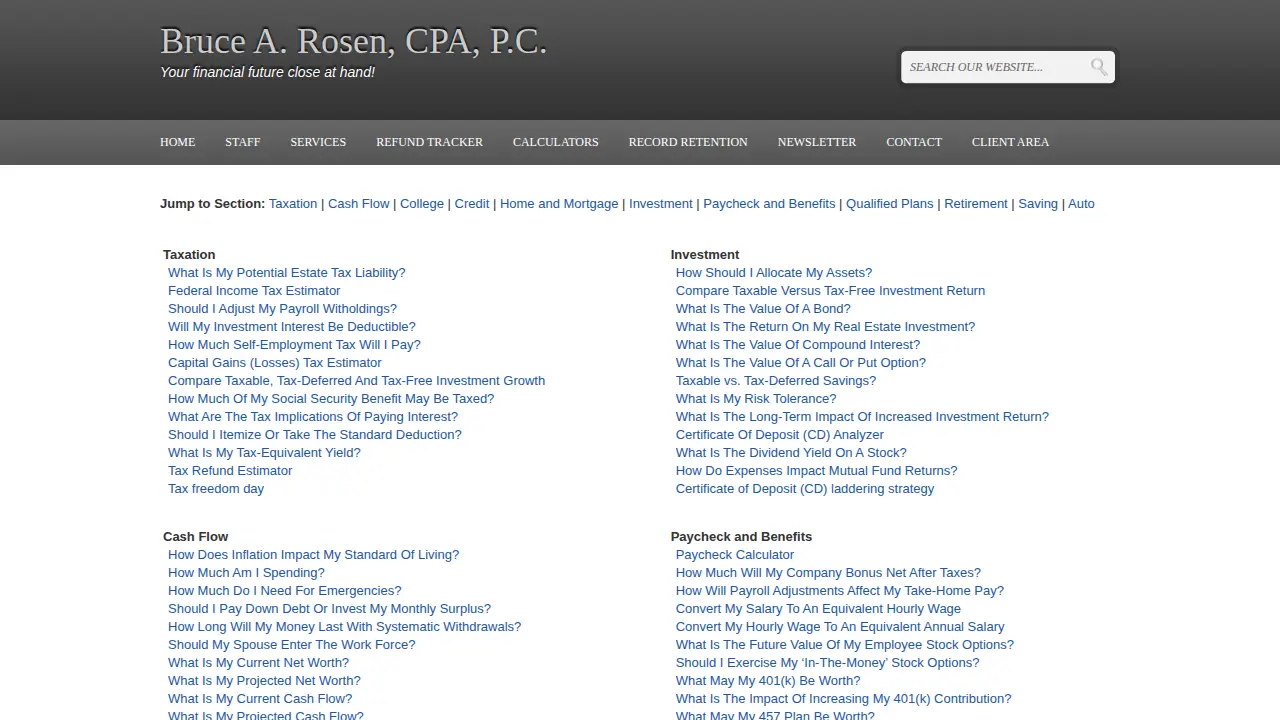This screenshot has height=720, width=1280.
Task: Jump to the Investment section link
Action: pos(661,204)
